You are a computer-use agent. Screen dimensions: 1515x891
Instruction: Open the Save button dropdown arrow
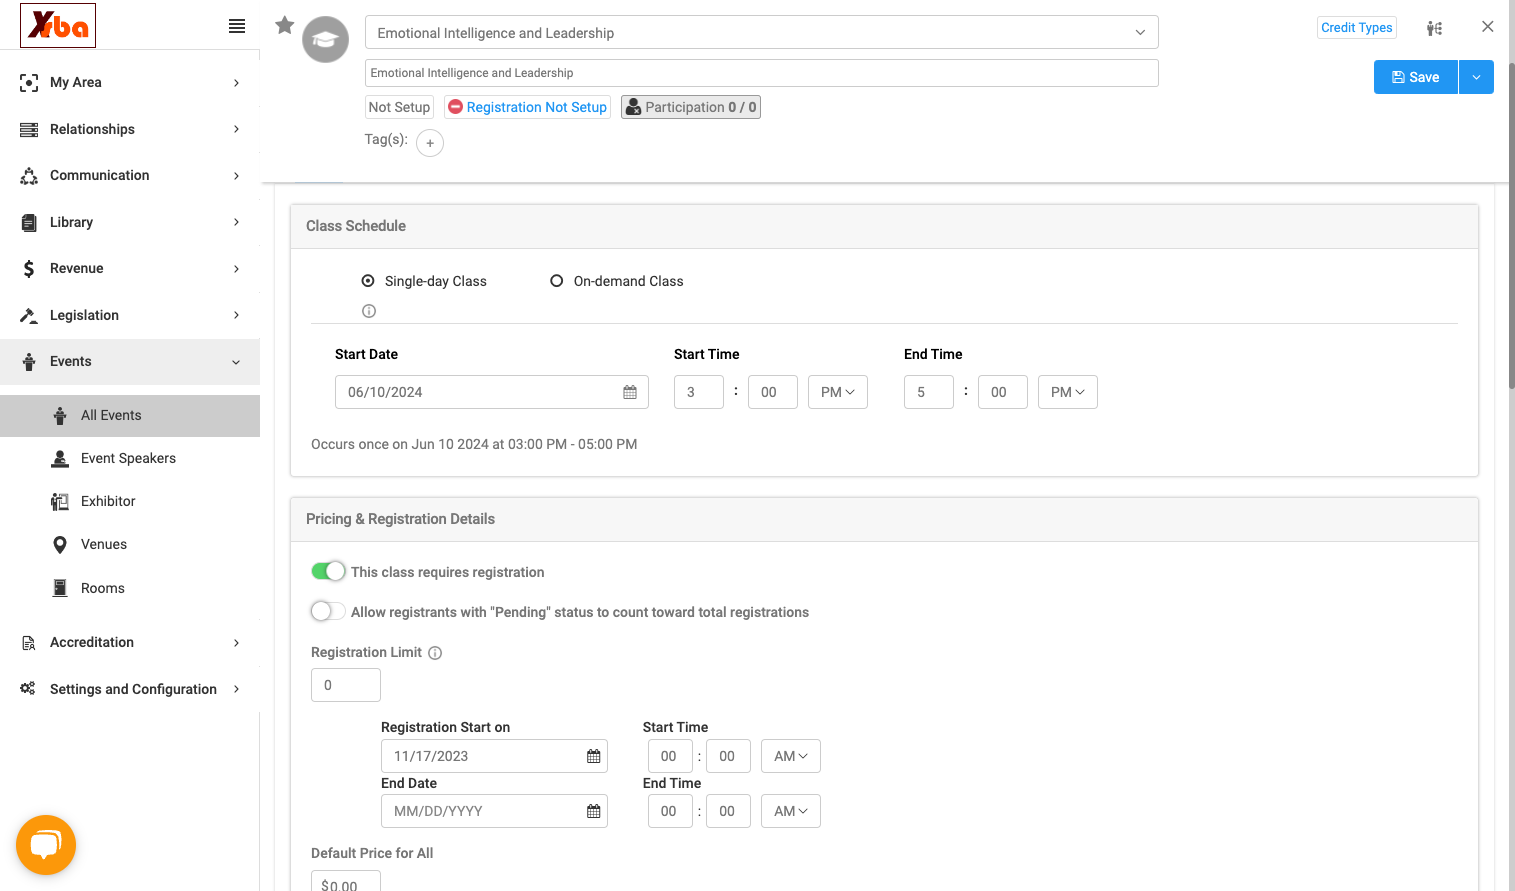click(1476, 77)
